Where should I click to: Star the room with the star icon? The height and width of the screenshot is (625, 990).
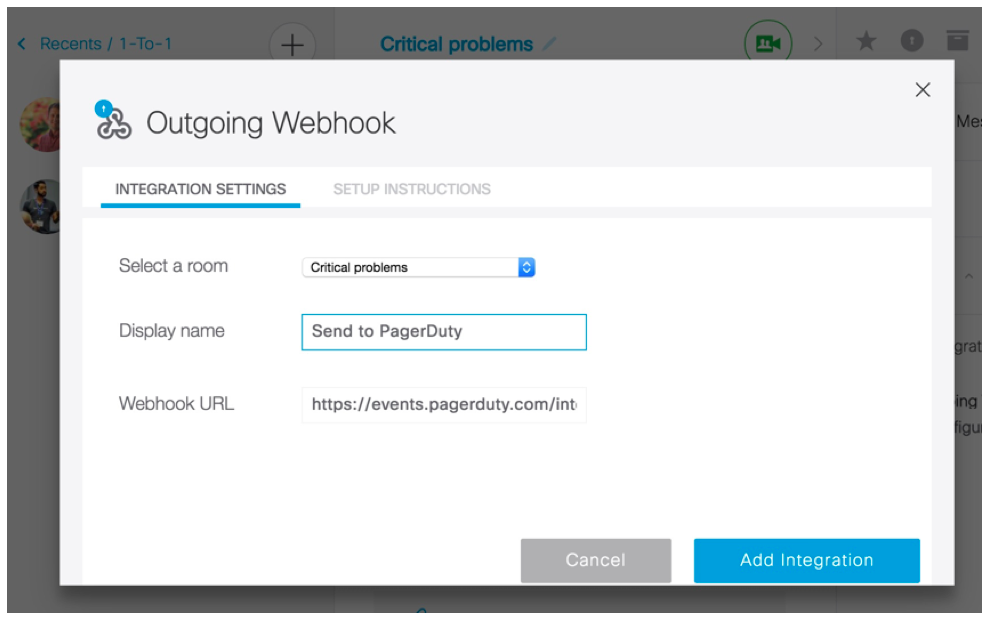(866, 41)
